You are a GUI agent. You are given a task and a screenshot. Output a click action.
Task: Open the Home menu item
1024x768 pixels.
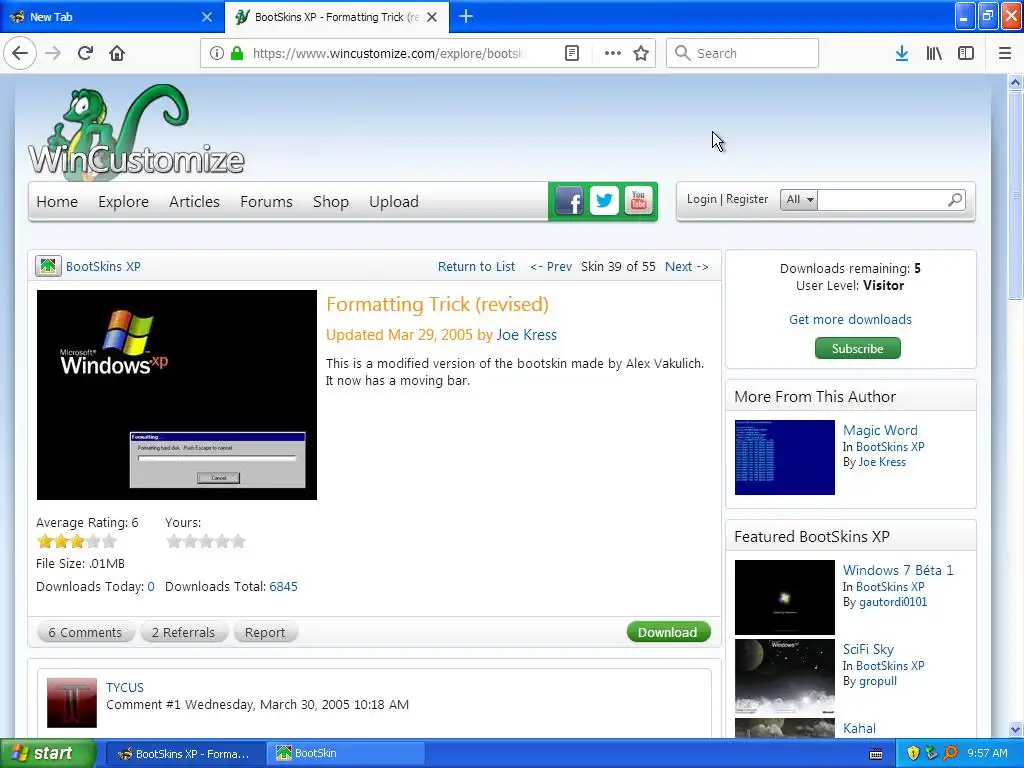tap(57, 201)
